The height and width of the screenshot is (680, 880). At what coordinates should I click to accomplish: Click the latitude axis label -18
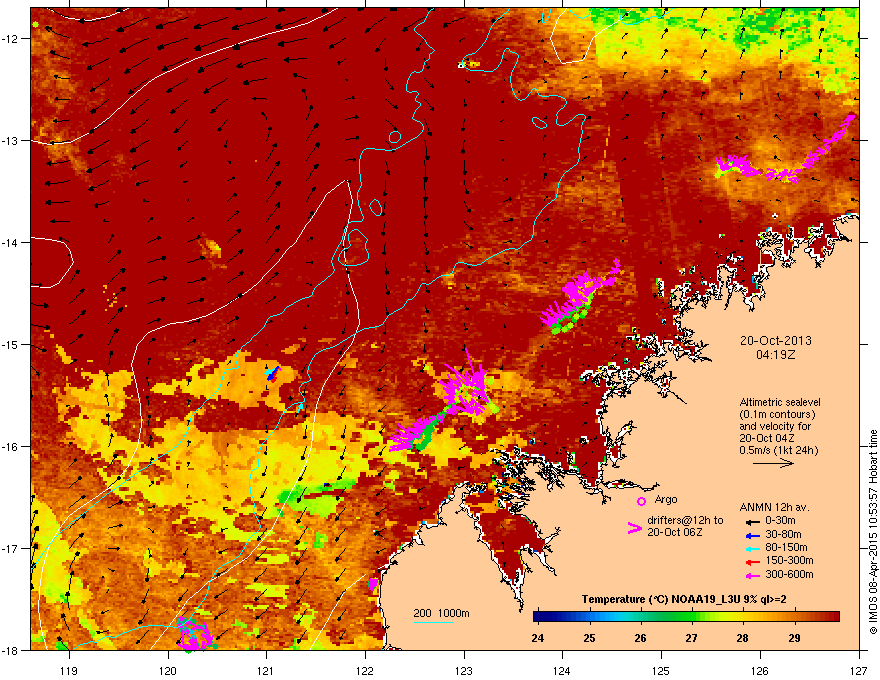point(11,650)
